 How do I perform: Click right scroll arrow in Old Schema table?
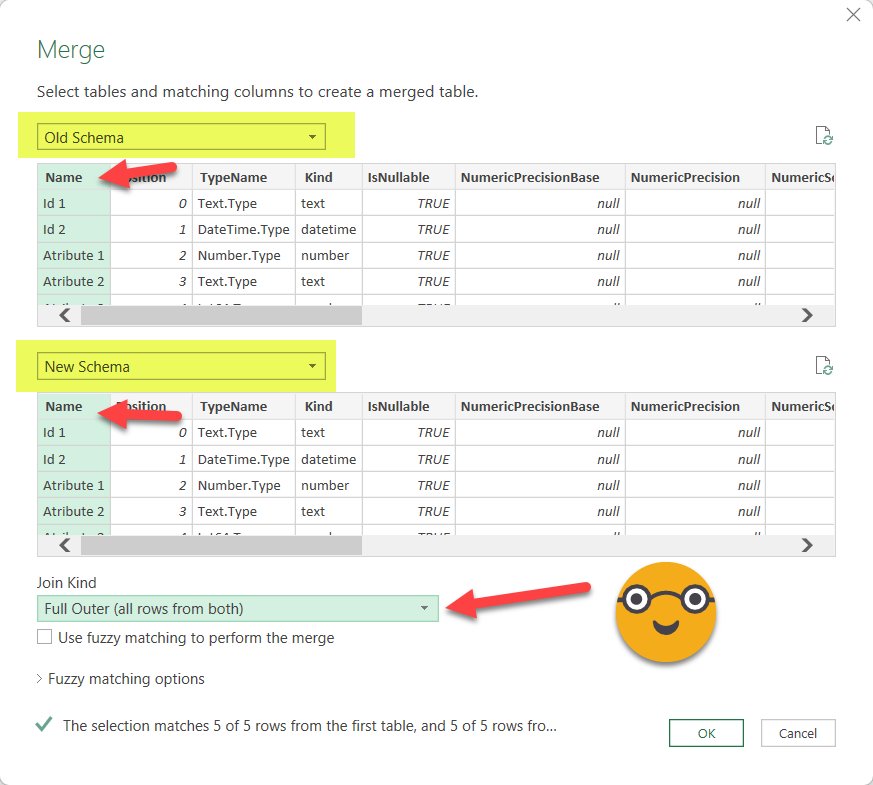point(807,315)
